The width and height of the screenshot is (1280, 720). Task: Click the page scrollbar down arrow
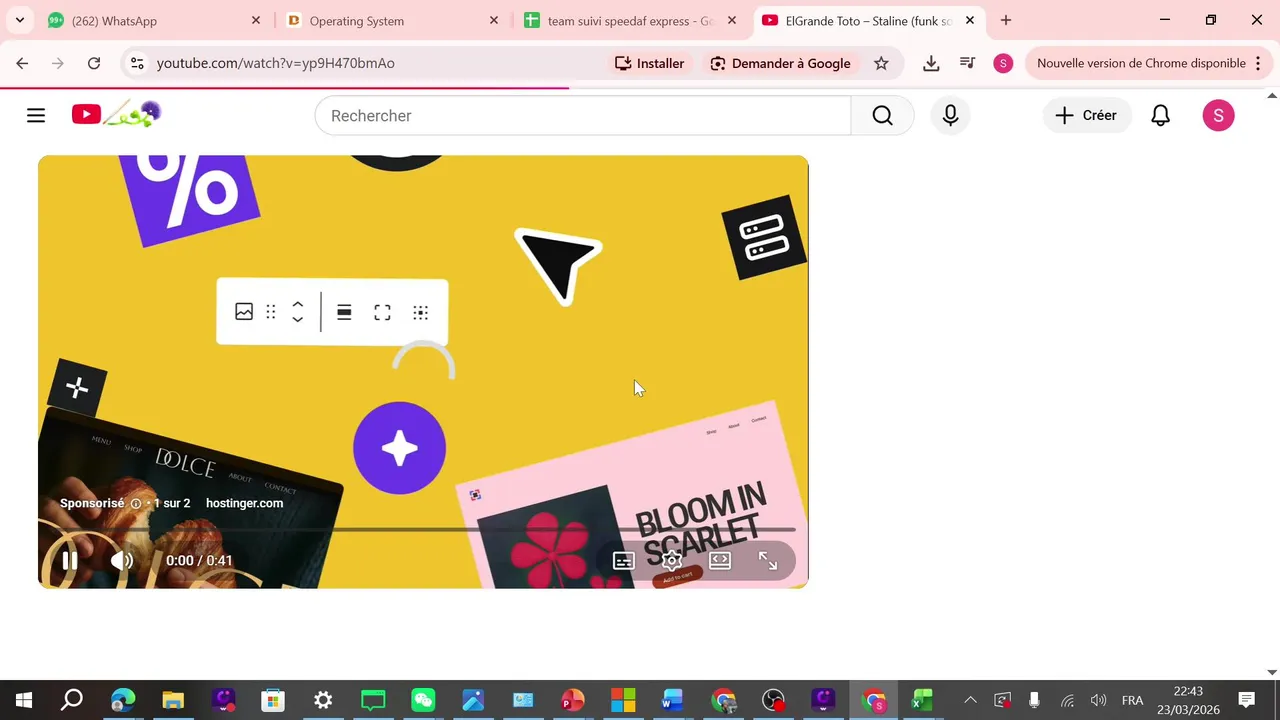coord(1272,673)
